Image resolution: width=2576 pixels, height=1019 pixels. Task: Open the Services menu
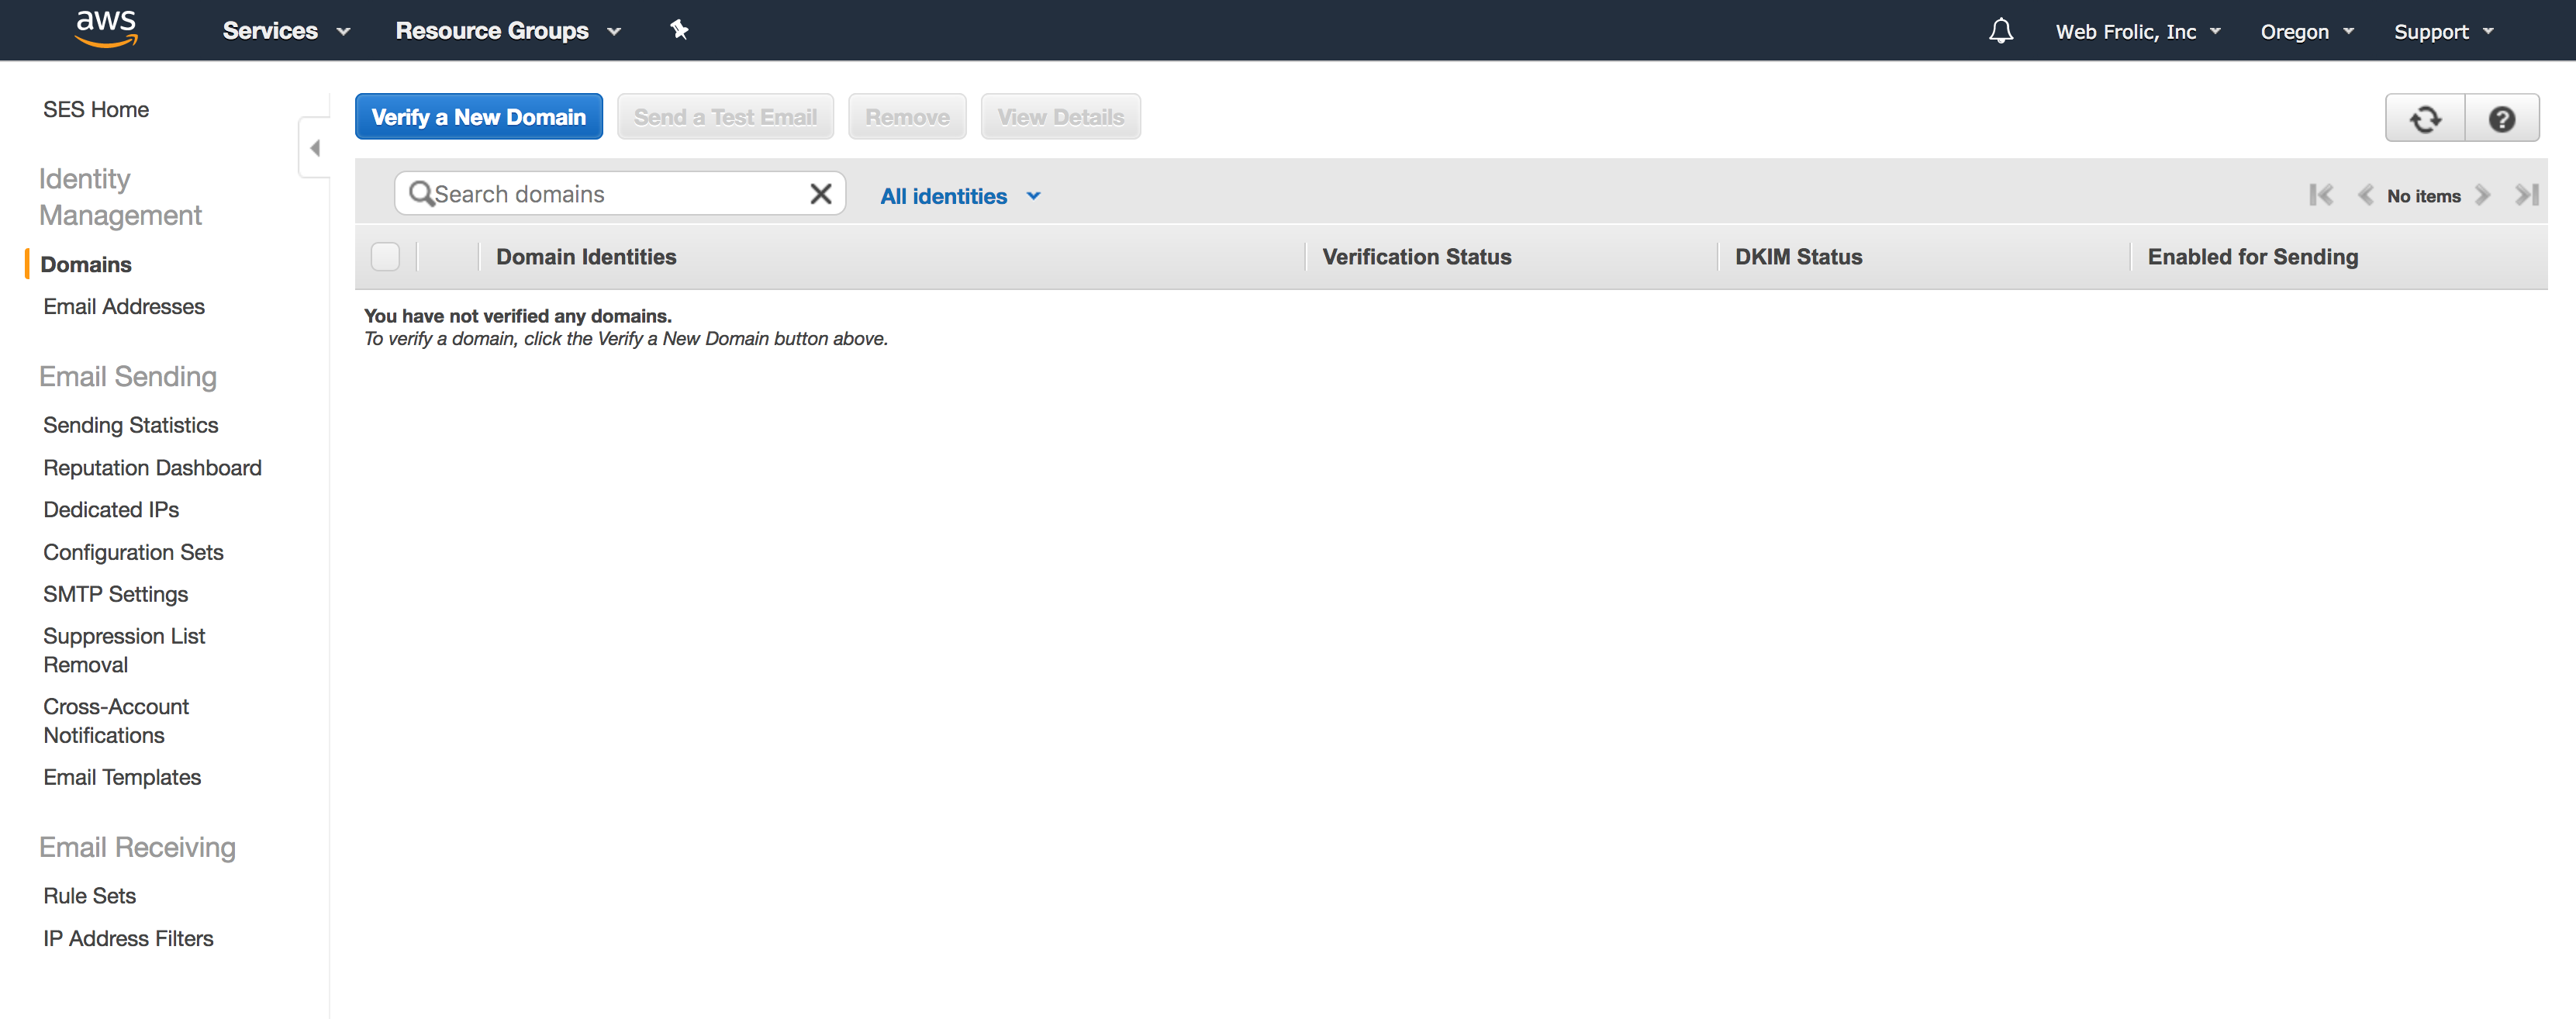[285, 31]
